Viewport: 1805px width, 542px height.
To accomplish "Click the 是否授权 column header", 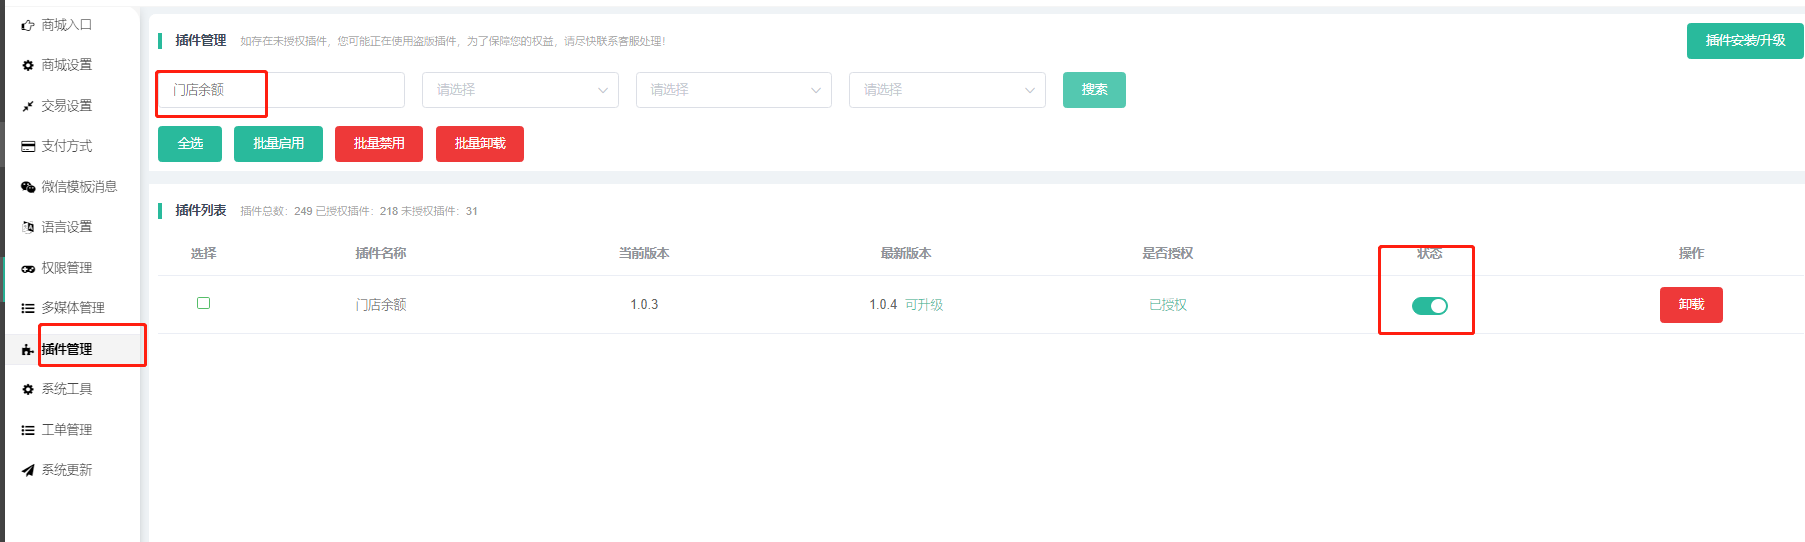I will pyautogui.click(x=1168, y=254).
